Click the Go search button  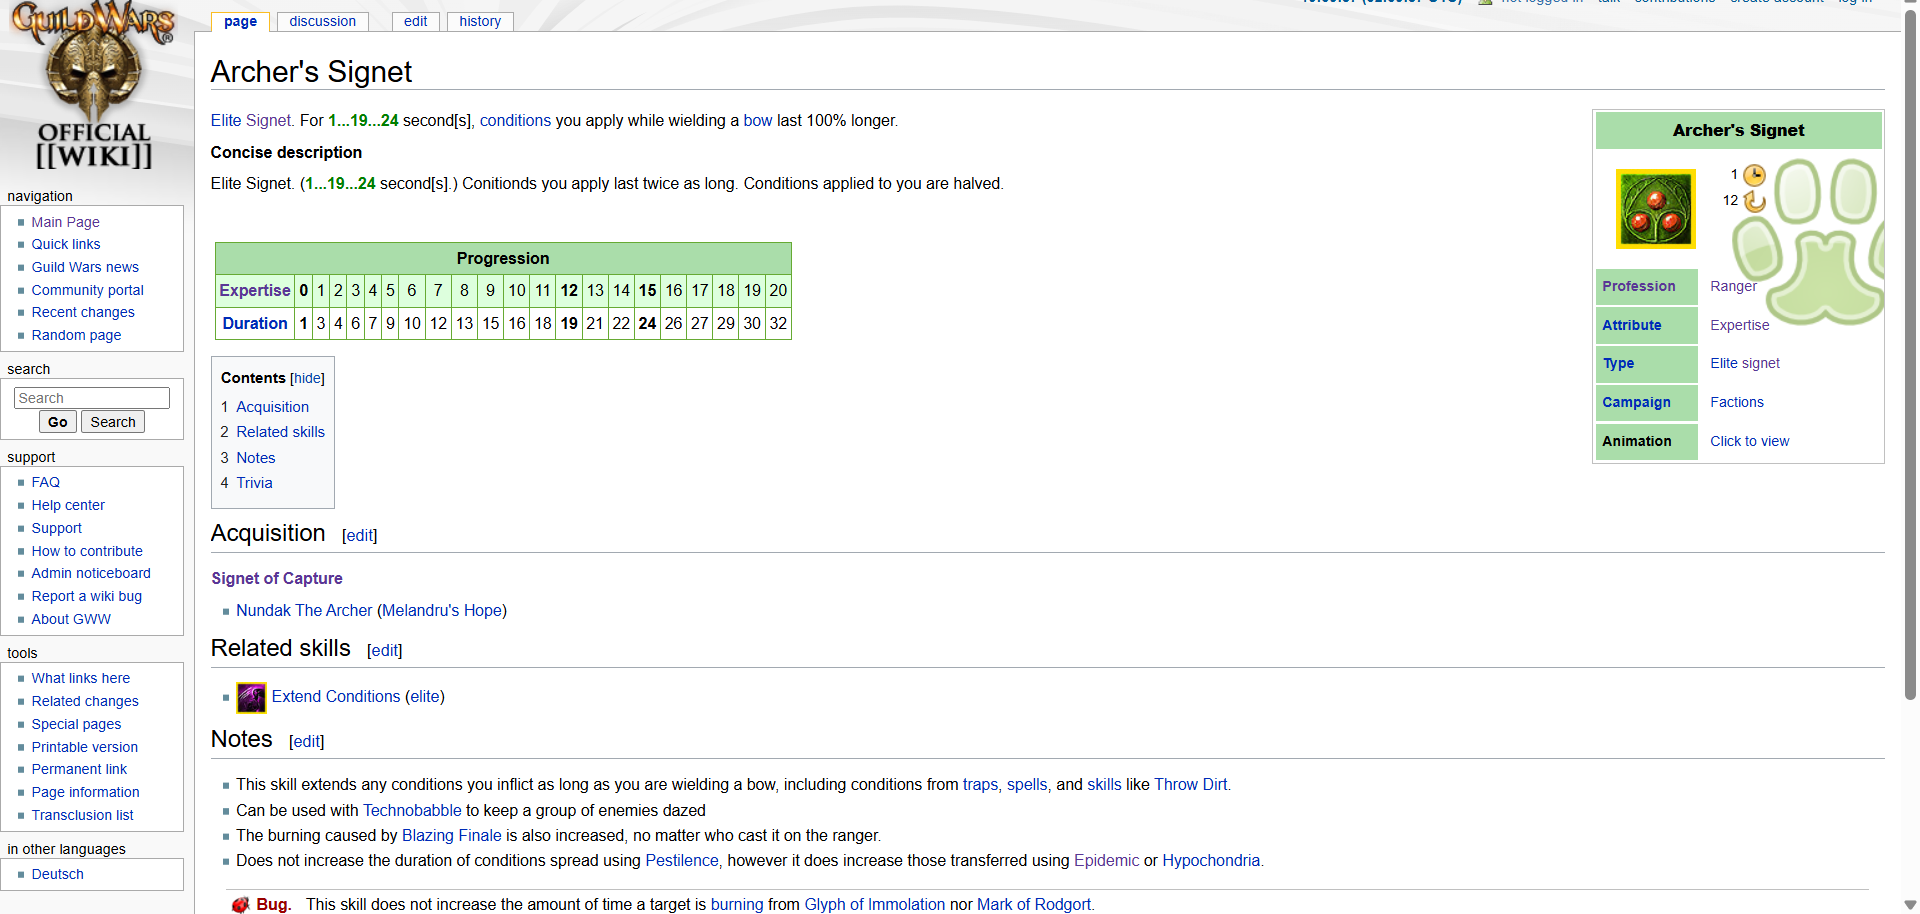tap(58, 422)
